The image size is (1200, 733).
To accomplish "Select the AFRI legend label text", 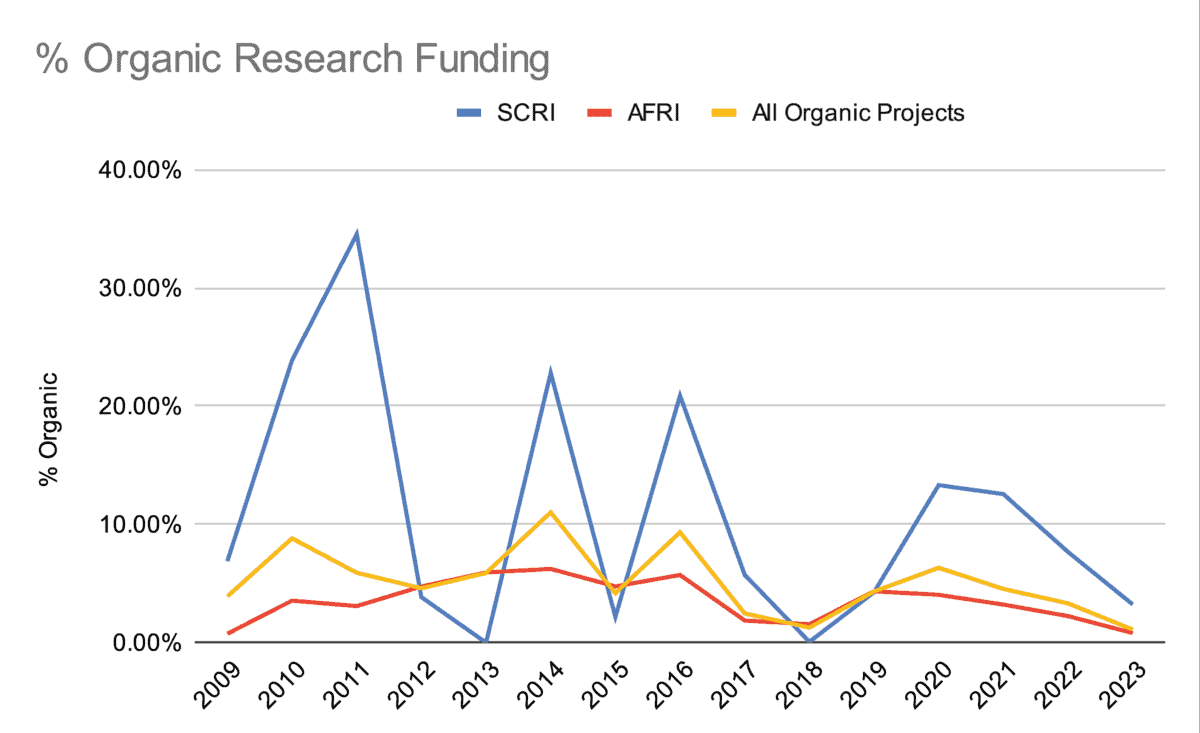I will 652,113.
